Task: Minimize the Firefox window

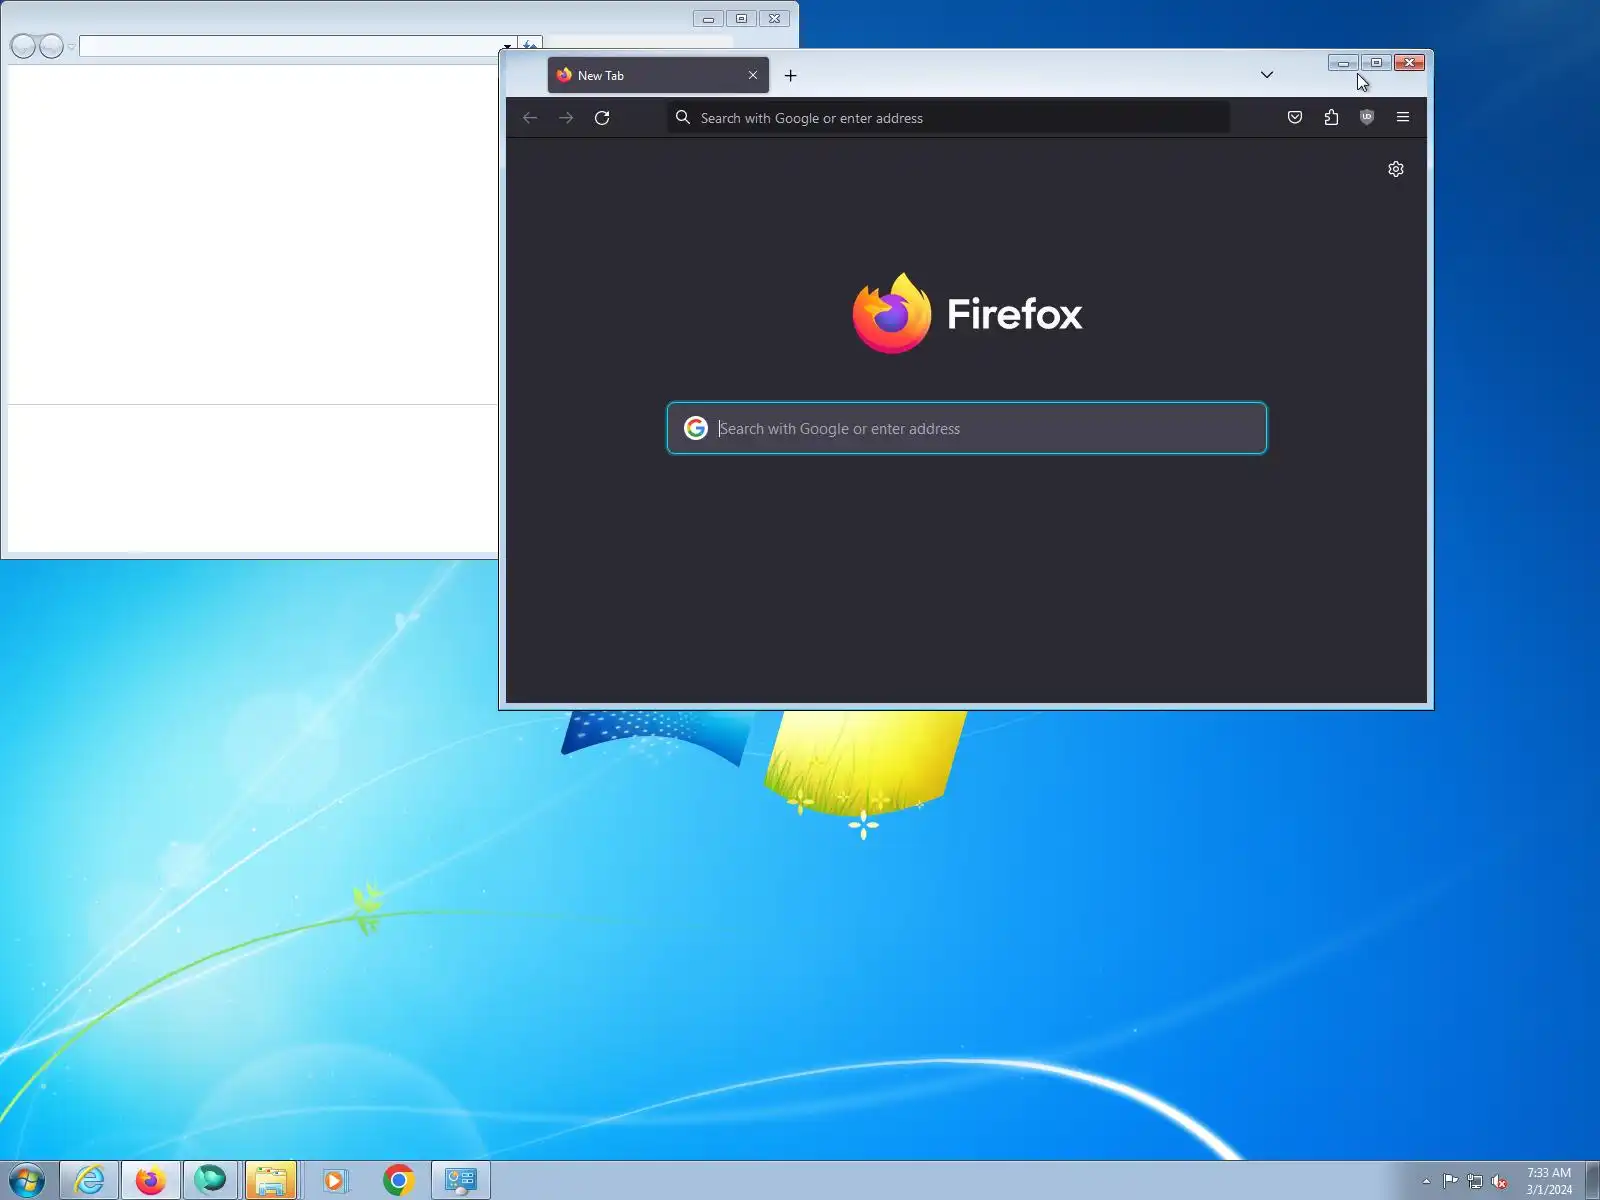Action: 1343,63
